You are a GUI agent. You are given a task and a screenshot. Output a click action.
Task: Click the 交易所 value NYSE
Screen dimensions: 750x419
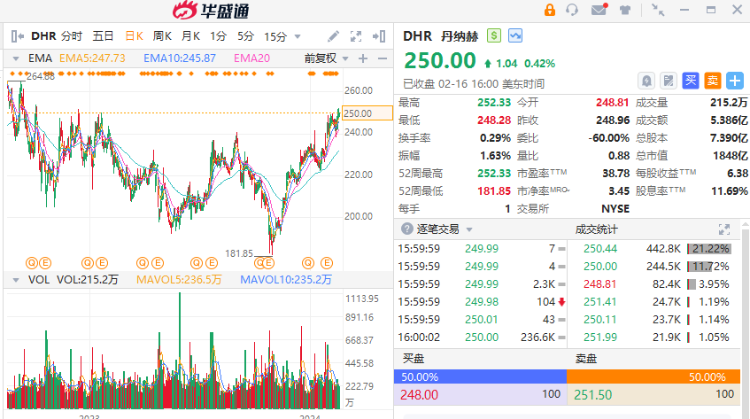coord(615,209)
